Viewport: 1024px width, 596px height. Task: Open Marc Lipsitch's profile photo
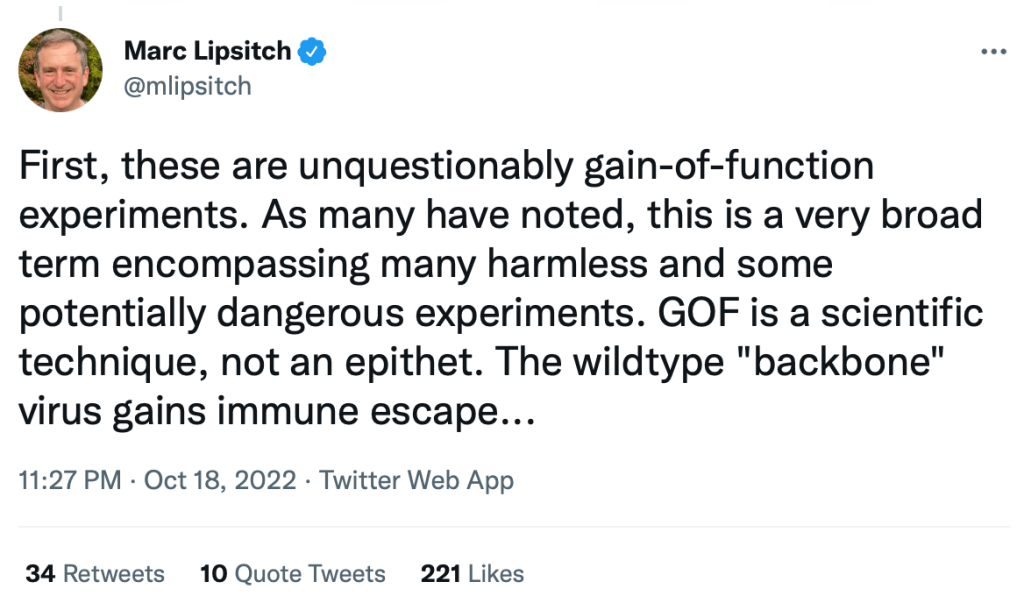point(61,69)
